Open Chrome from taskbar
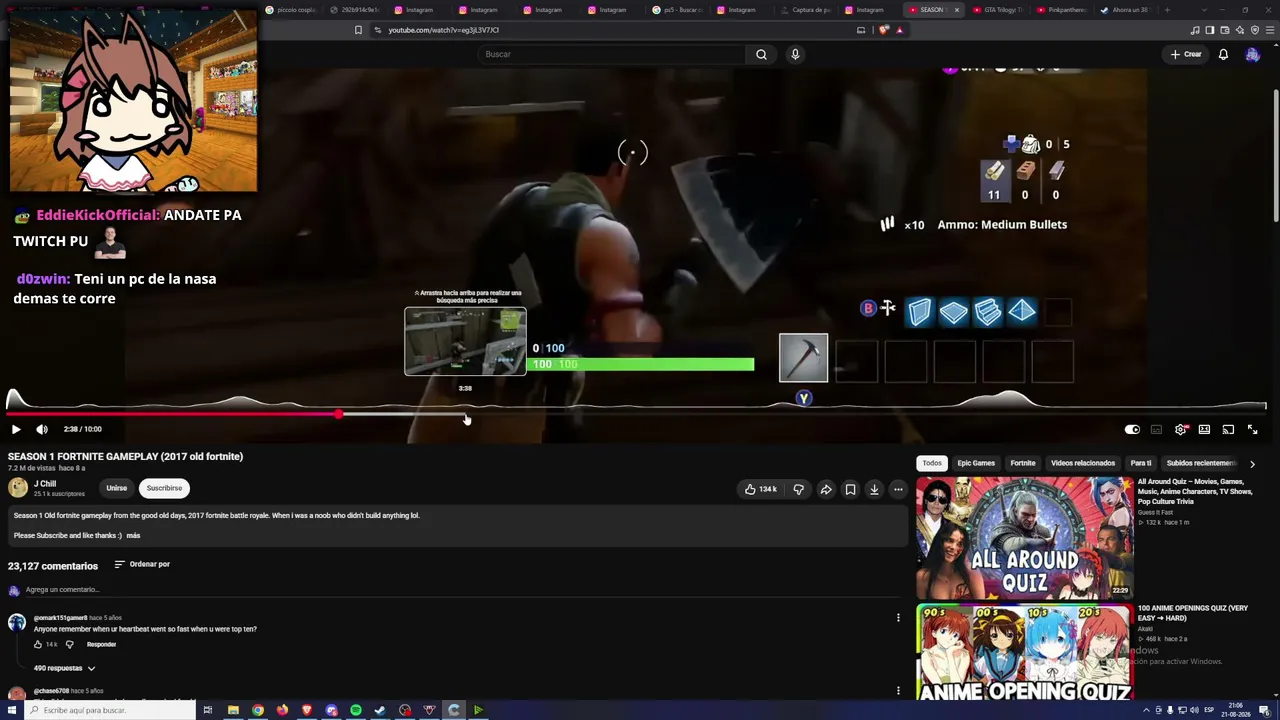 coord(258,710)
